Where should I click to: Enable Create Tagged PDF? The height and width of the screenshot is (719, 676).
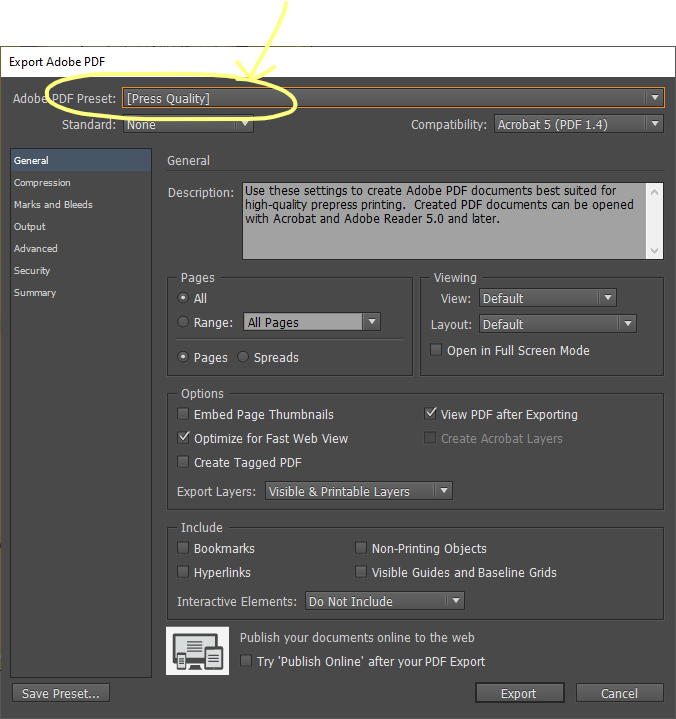[x=183, y=462]
